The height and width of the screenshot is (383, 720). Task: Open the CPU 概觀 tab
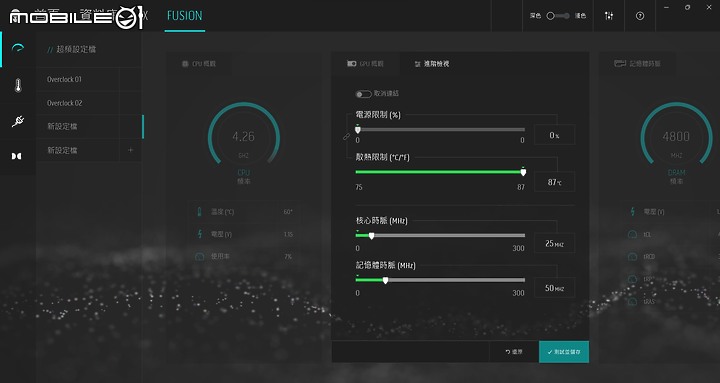199,64
